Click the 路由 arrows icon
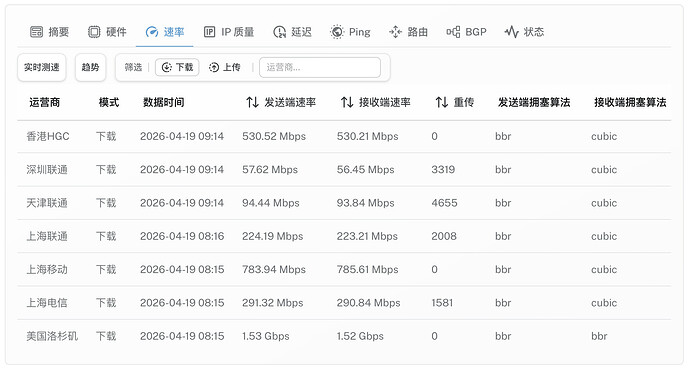Screen dimensions: 690x369 click(395, 32)
